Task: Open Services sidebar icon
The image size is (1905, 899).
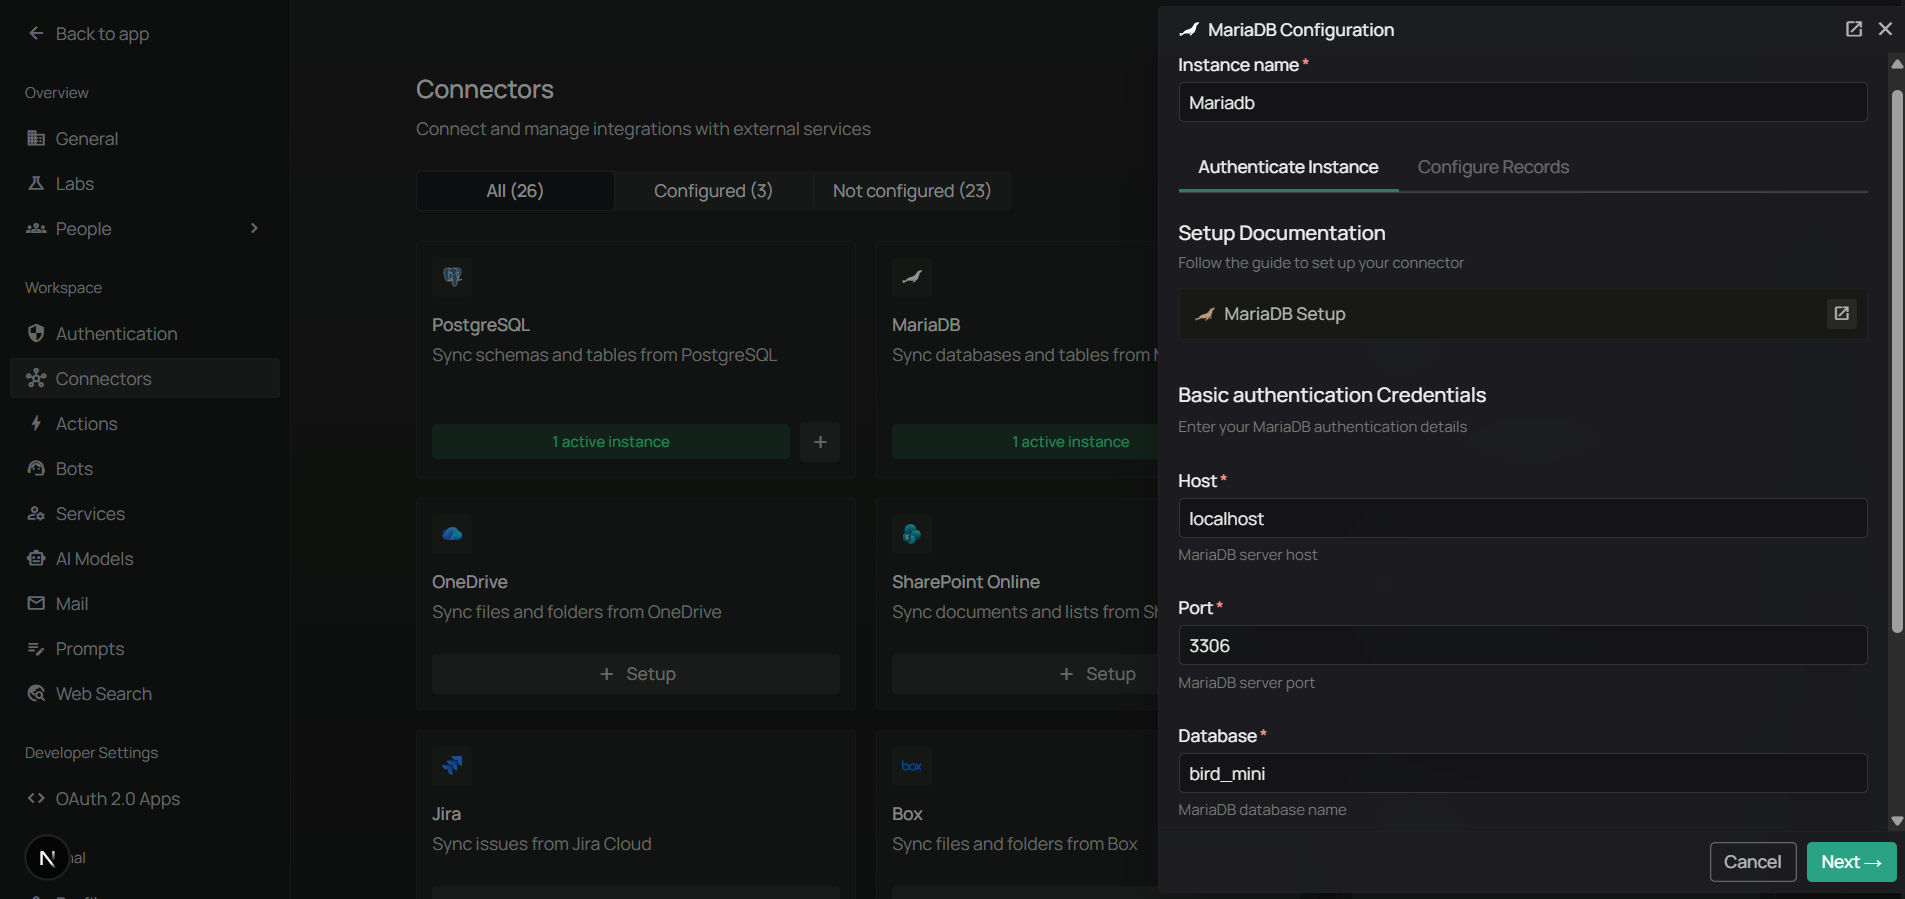Action: (36, 513)
